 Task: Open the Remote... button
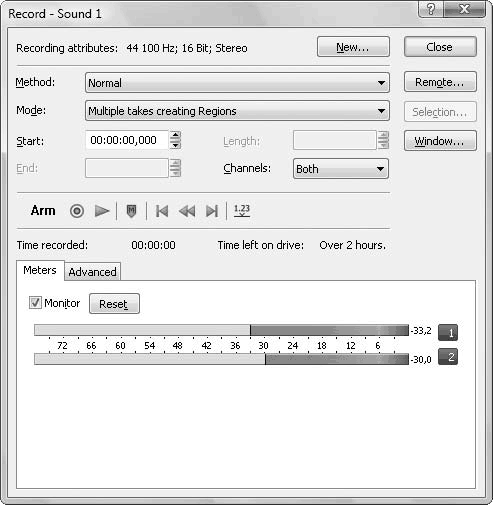440,82
